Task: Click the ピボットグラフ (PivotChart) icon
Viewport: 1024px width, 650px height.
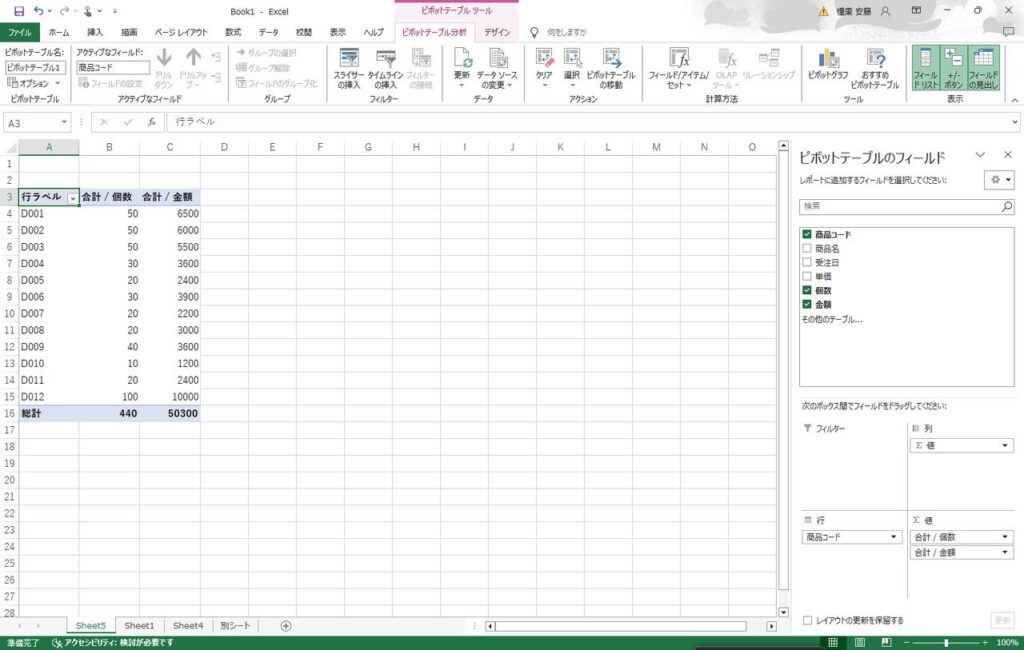Action: point(828,60)
